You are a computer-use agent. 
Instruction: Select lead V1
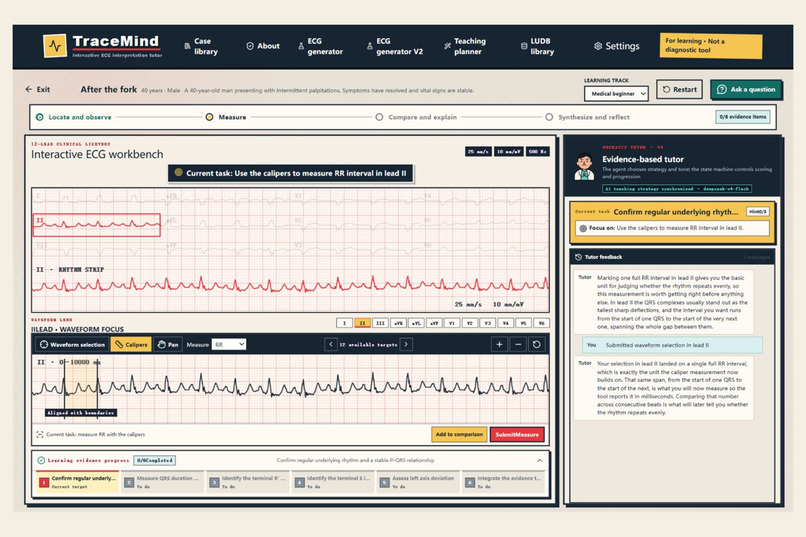(452, 323)
